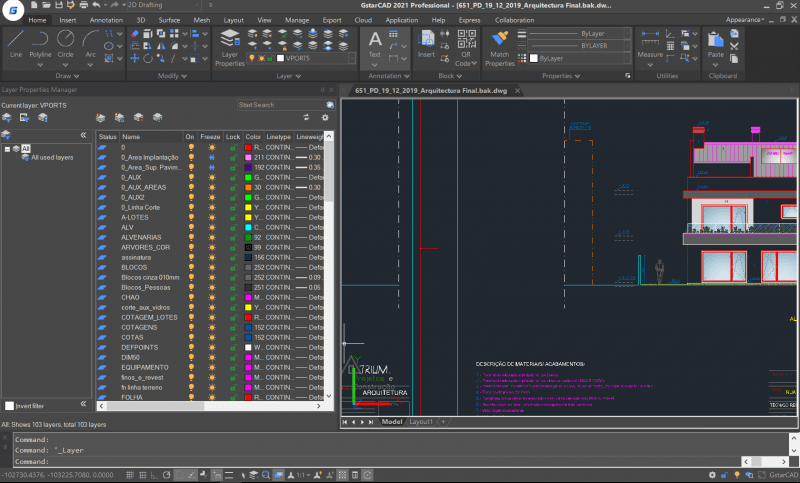The image size is (800, 483).
Task: Toggle the lock on the BLOCOS layer
Action: (x=232, y=267)
